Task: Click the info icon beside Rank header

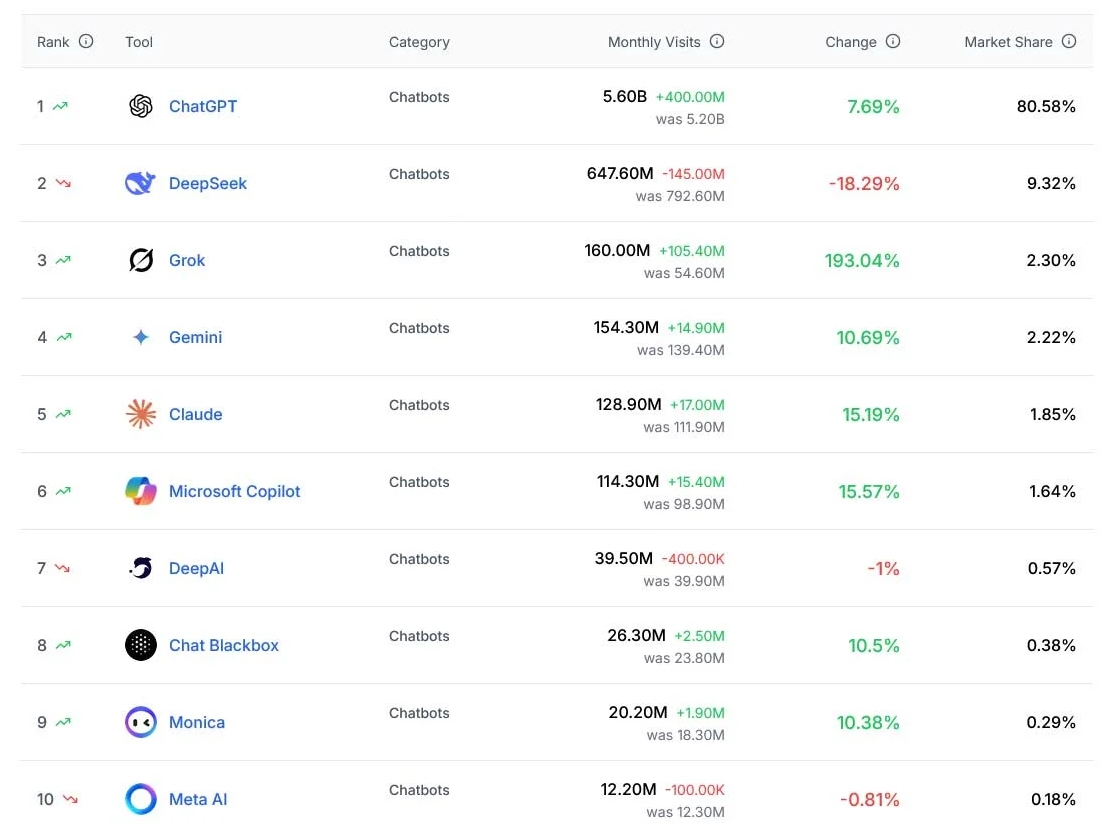Action: [x=86, y=41]
